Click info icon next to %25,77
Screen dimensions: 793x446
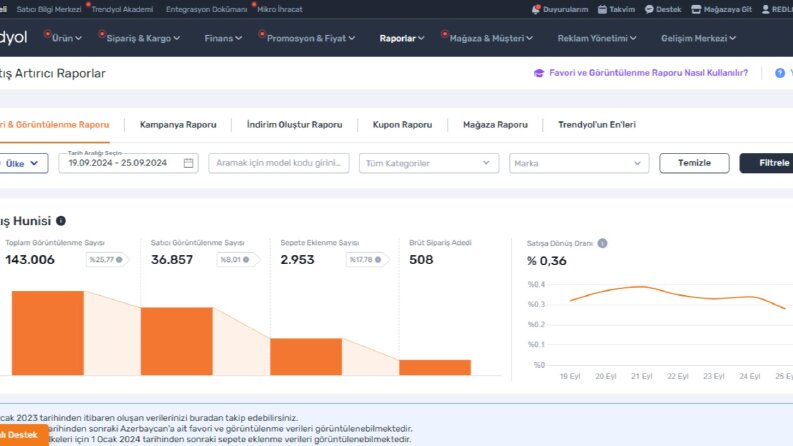[x=119, y=260]
